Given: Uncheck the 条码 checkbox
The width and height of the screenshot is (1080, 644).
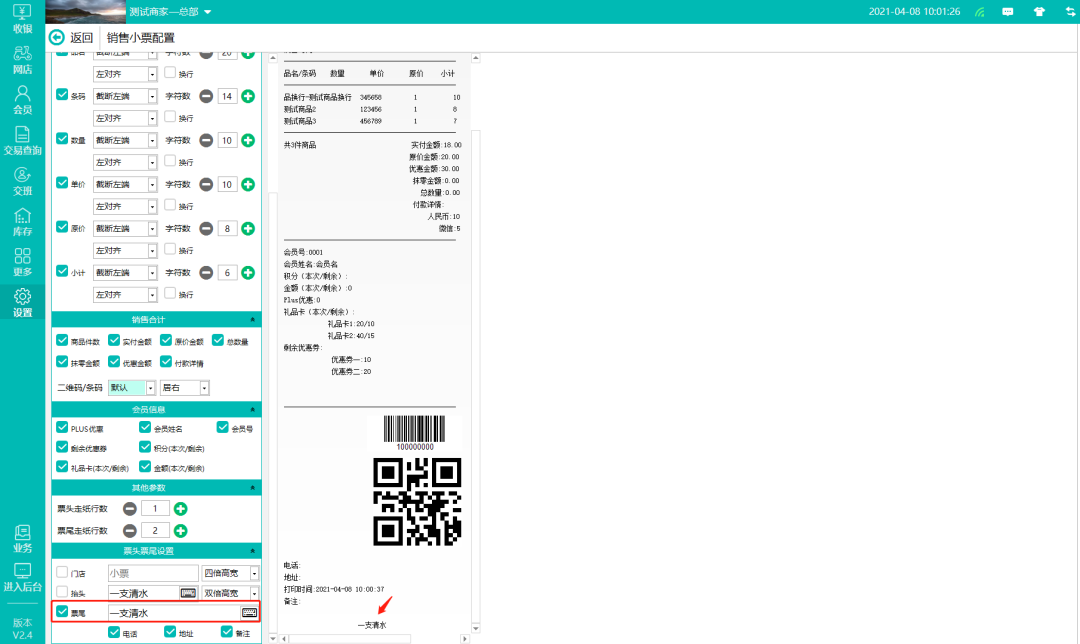Looking at the screenshot, I should (x=62, y=96).
